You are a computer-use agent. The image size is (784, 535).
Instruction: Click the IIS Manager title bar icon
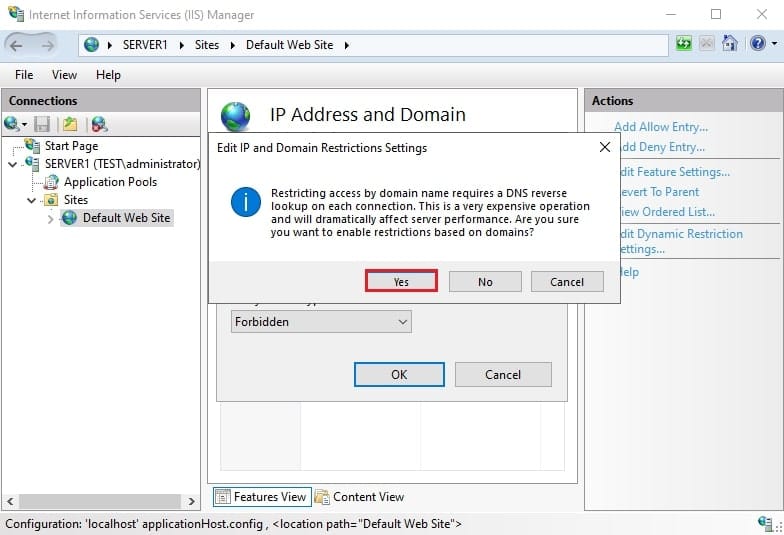click(16, 14)
